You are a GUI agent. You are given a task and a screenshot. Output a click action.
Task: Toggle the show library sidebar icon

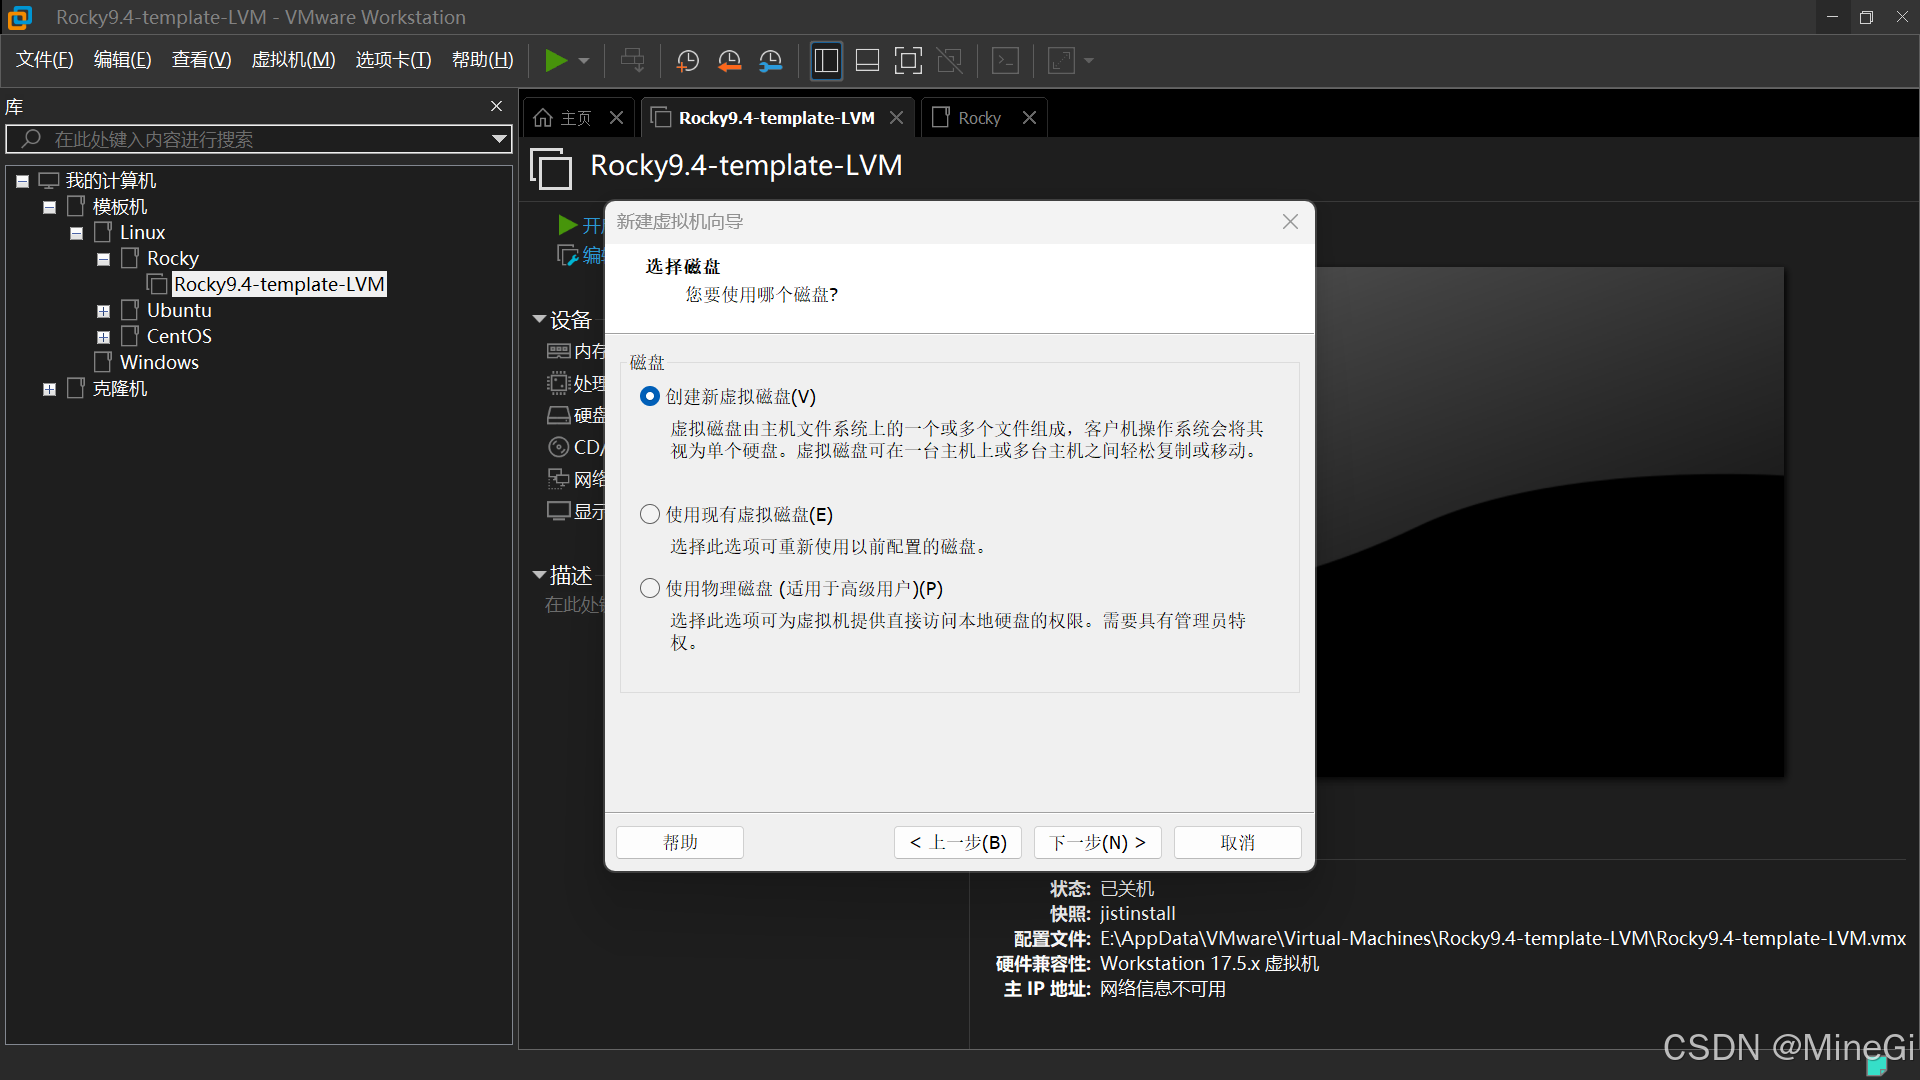(826, 61)
